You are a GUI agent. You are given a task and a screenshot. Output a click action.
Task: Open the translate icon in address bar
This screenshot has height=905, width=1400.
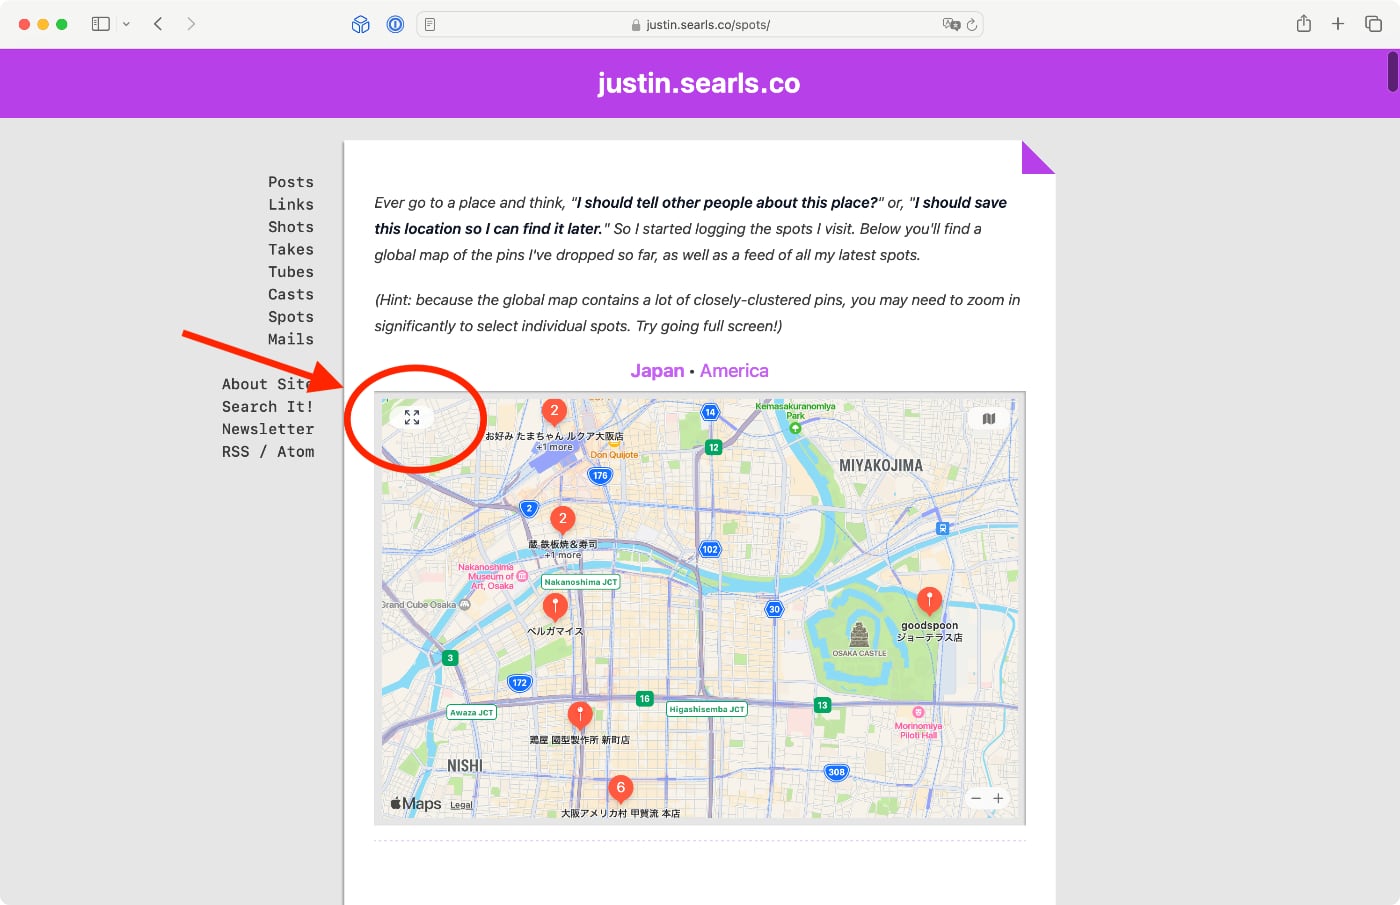(x=950, y=25)
